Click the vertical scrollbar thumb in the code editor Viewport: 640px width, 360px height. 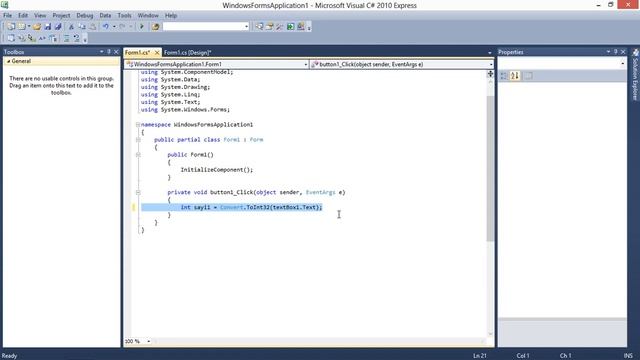tap(490, 168)
